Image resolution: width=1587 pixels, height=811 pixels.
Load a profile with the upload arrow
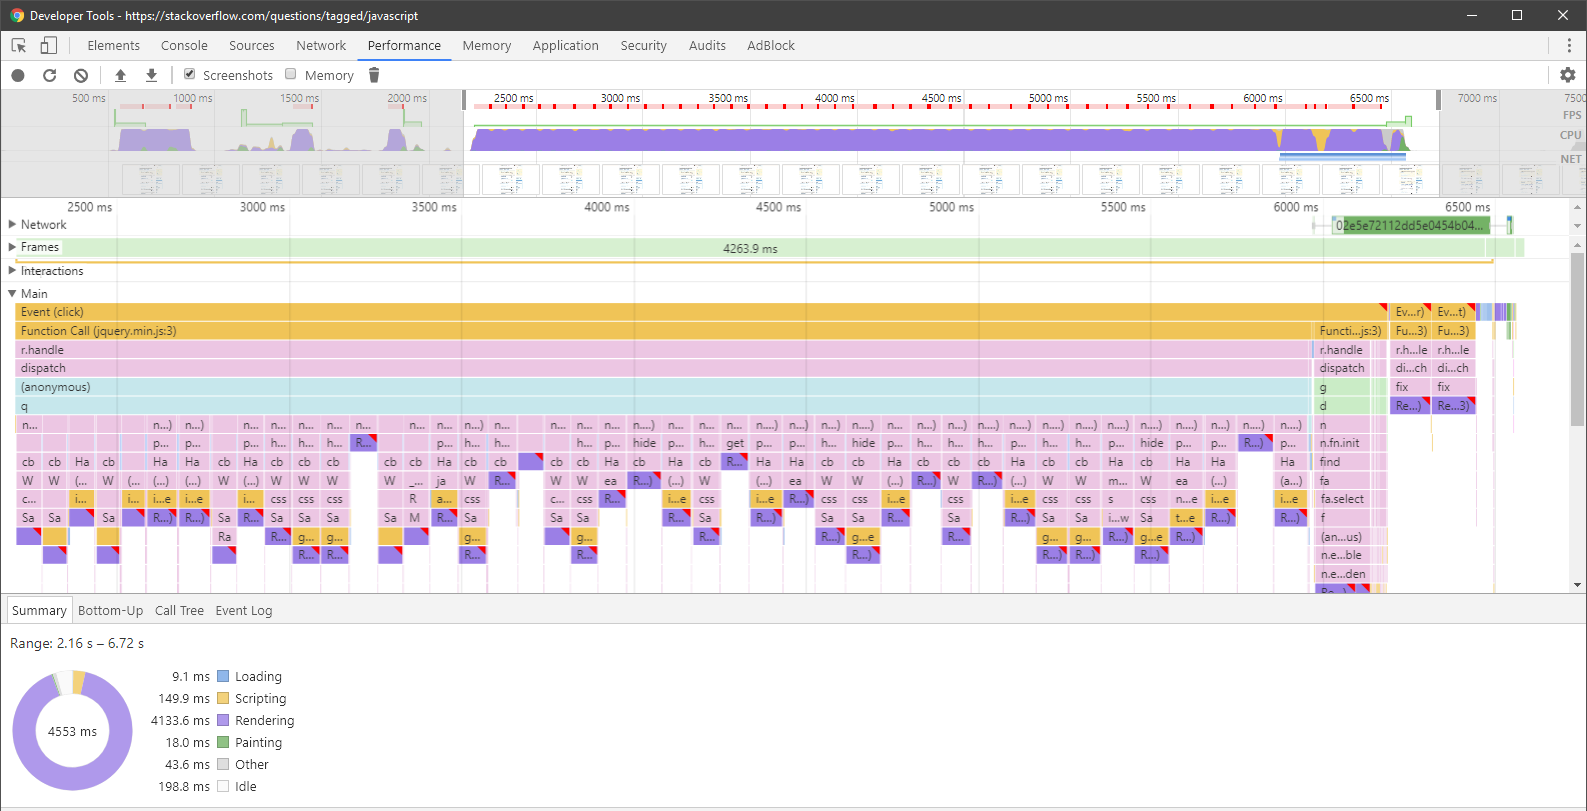(120, 75)
